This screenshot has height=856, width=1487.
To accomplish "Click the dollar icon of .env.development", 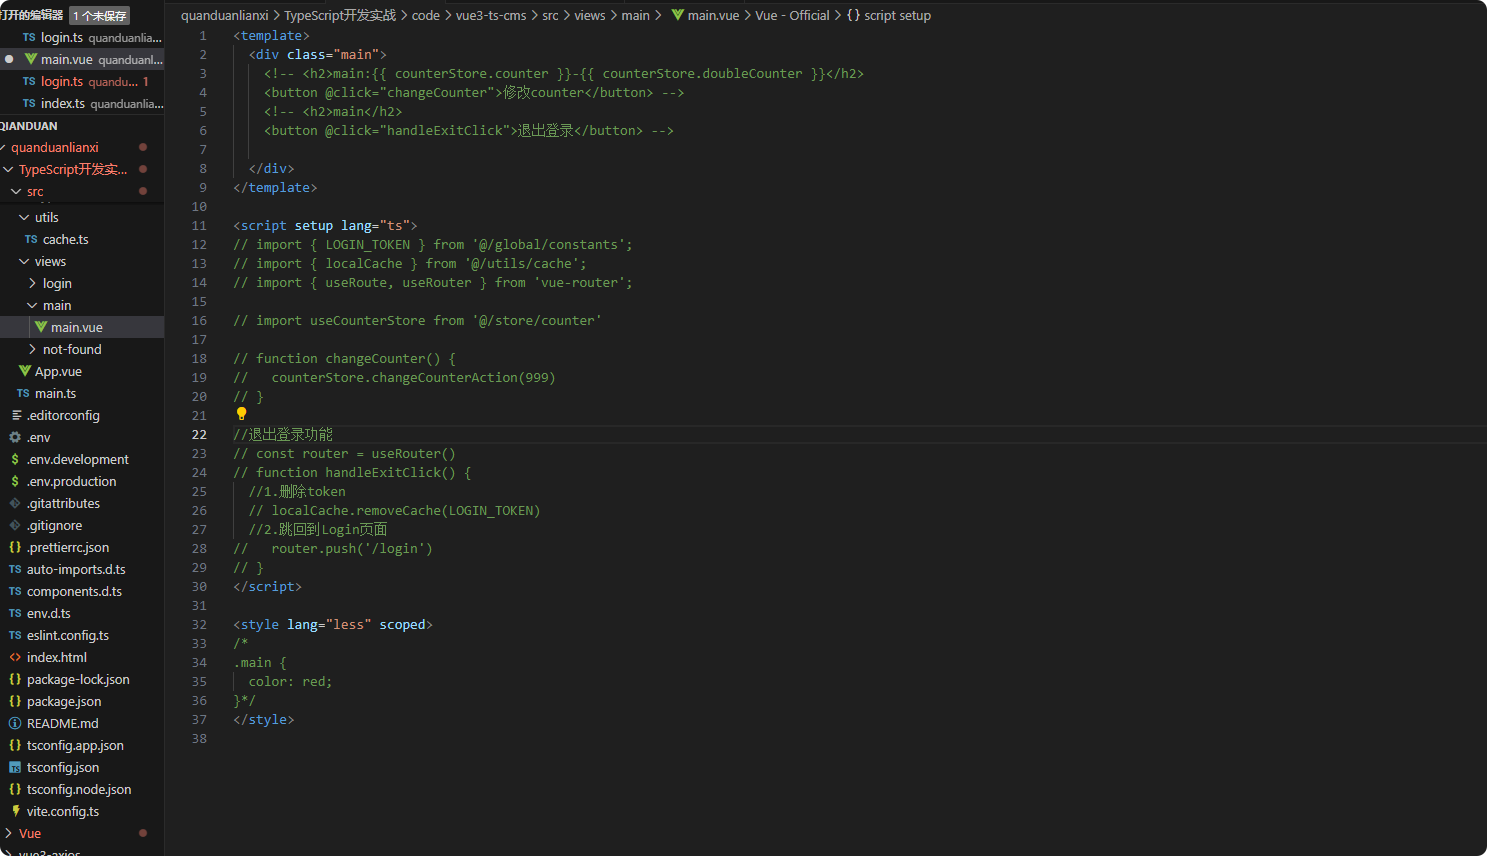I will pyautogui.click(x=15, y=459).
